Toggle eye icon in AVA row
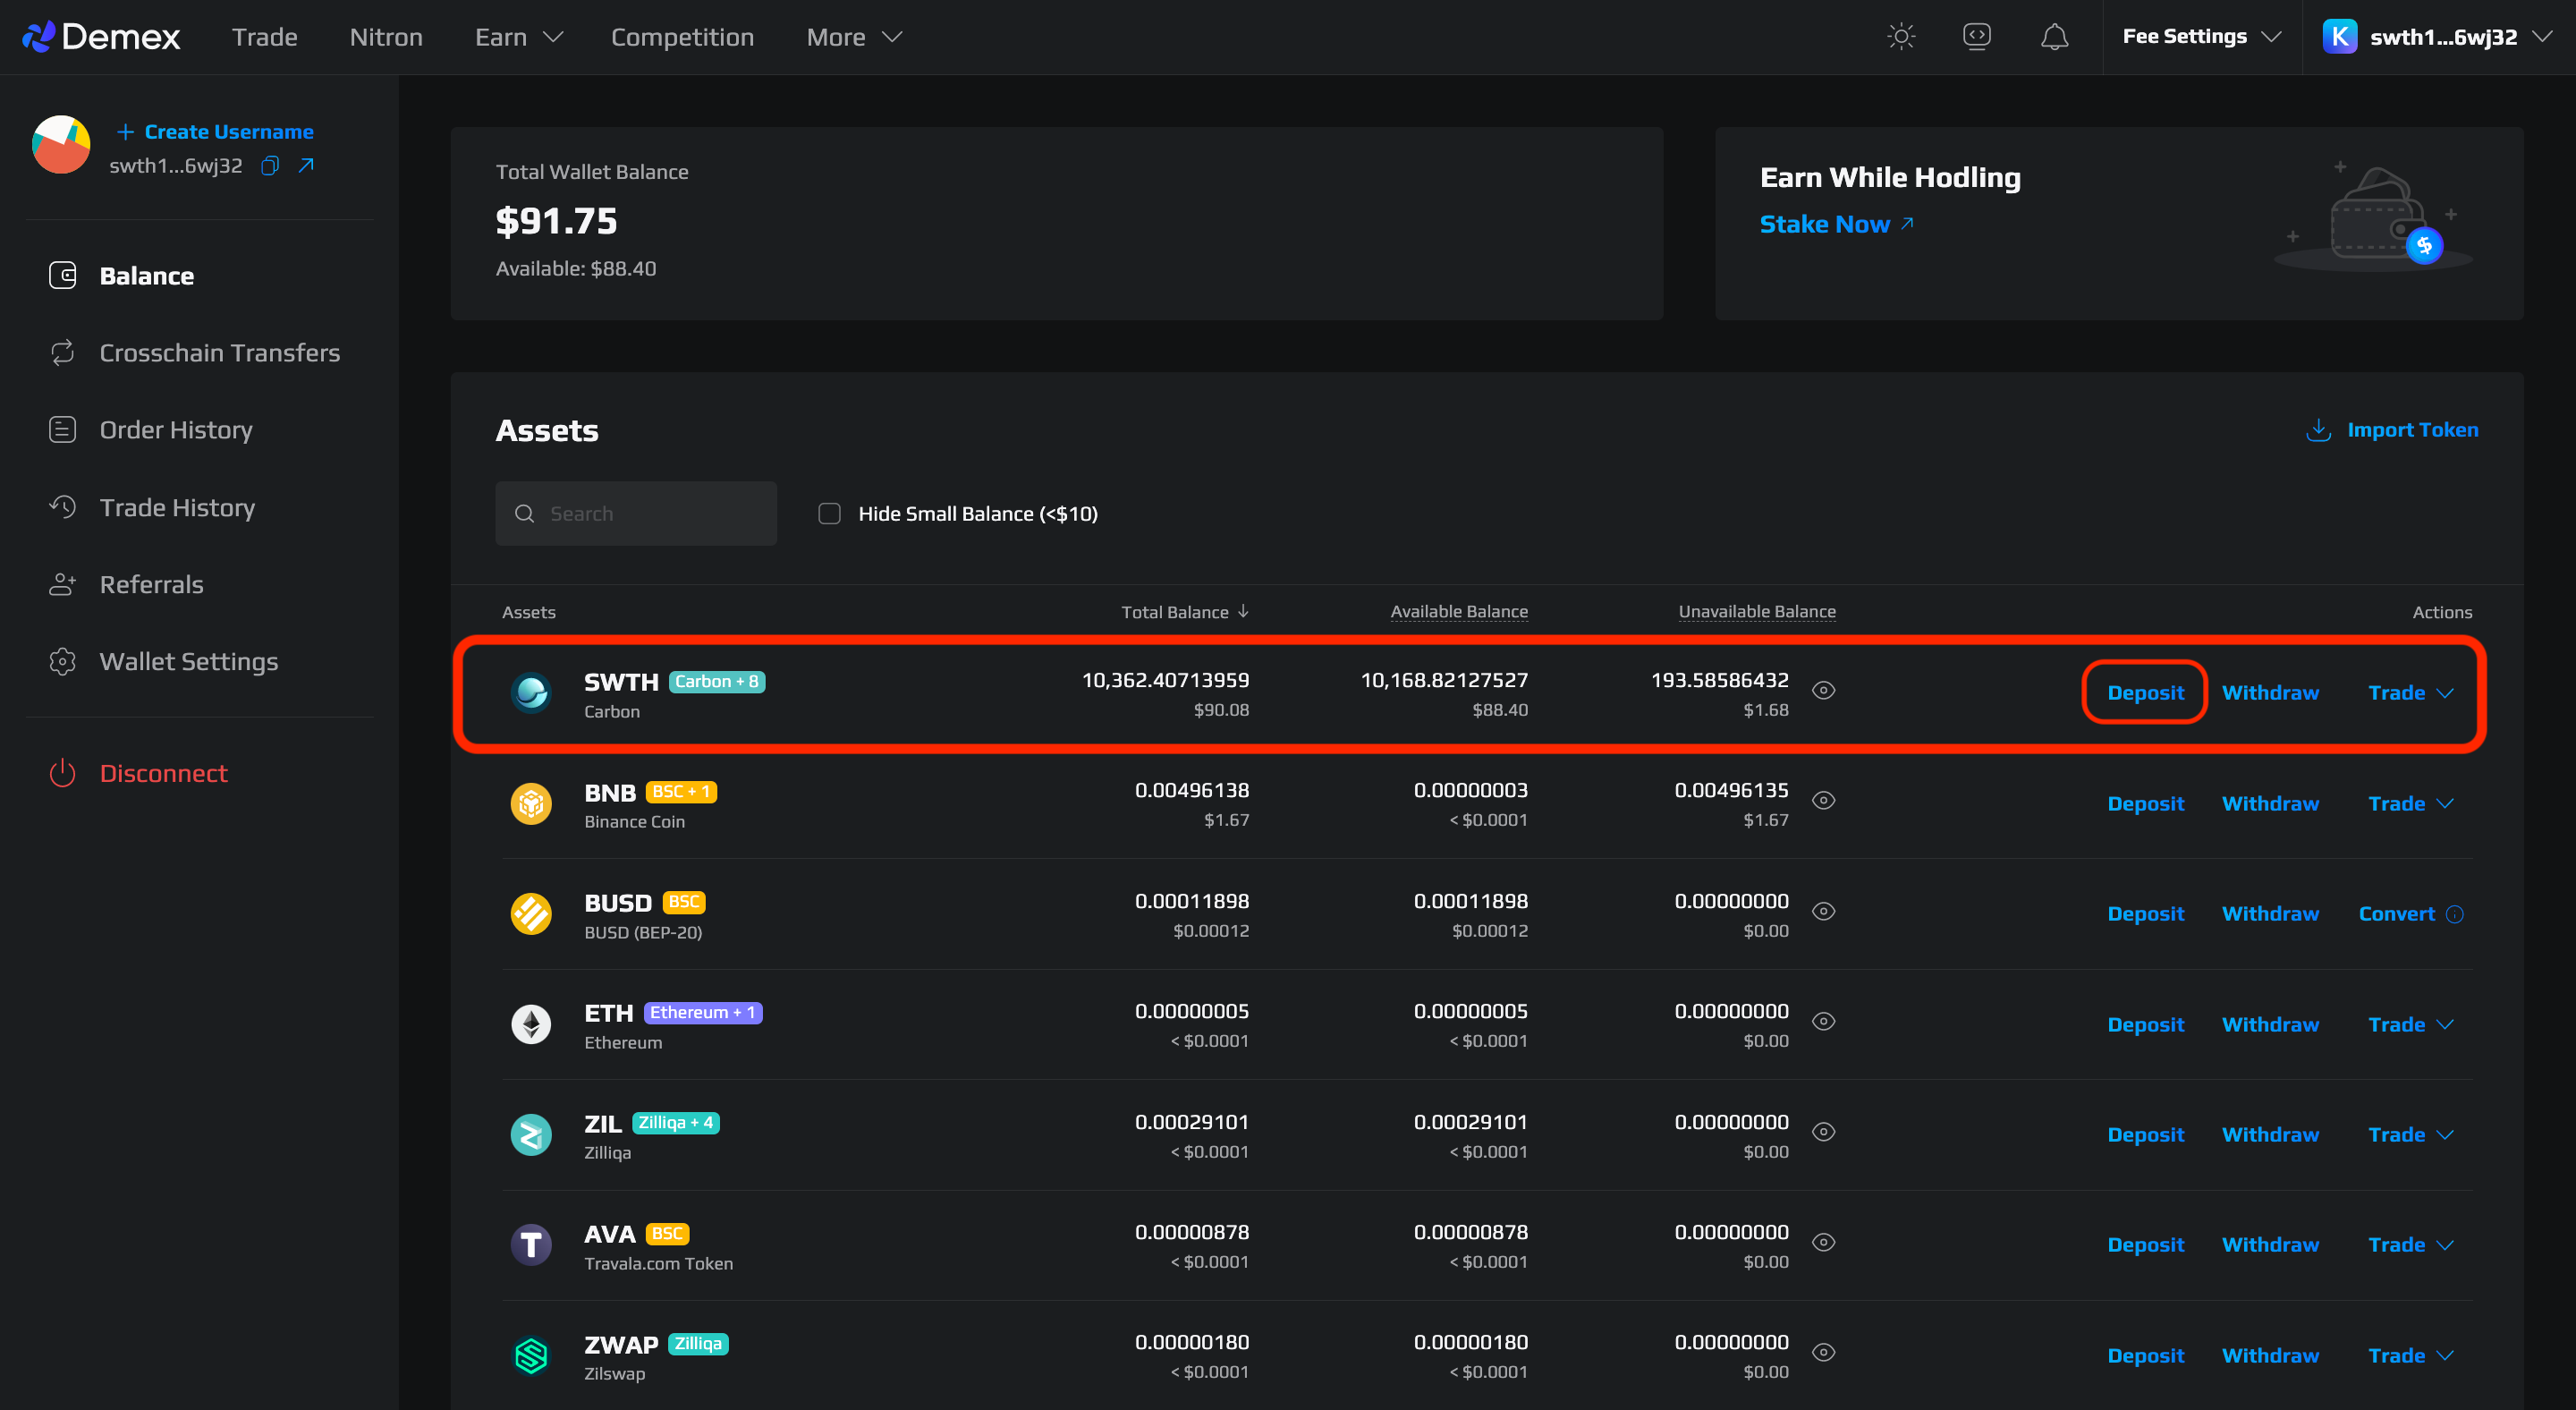 click(1823, 1243)
